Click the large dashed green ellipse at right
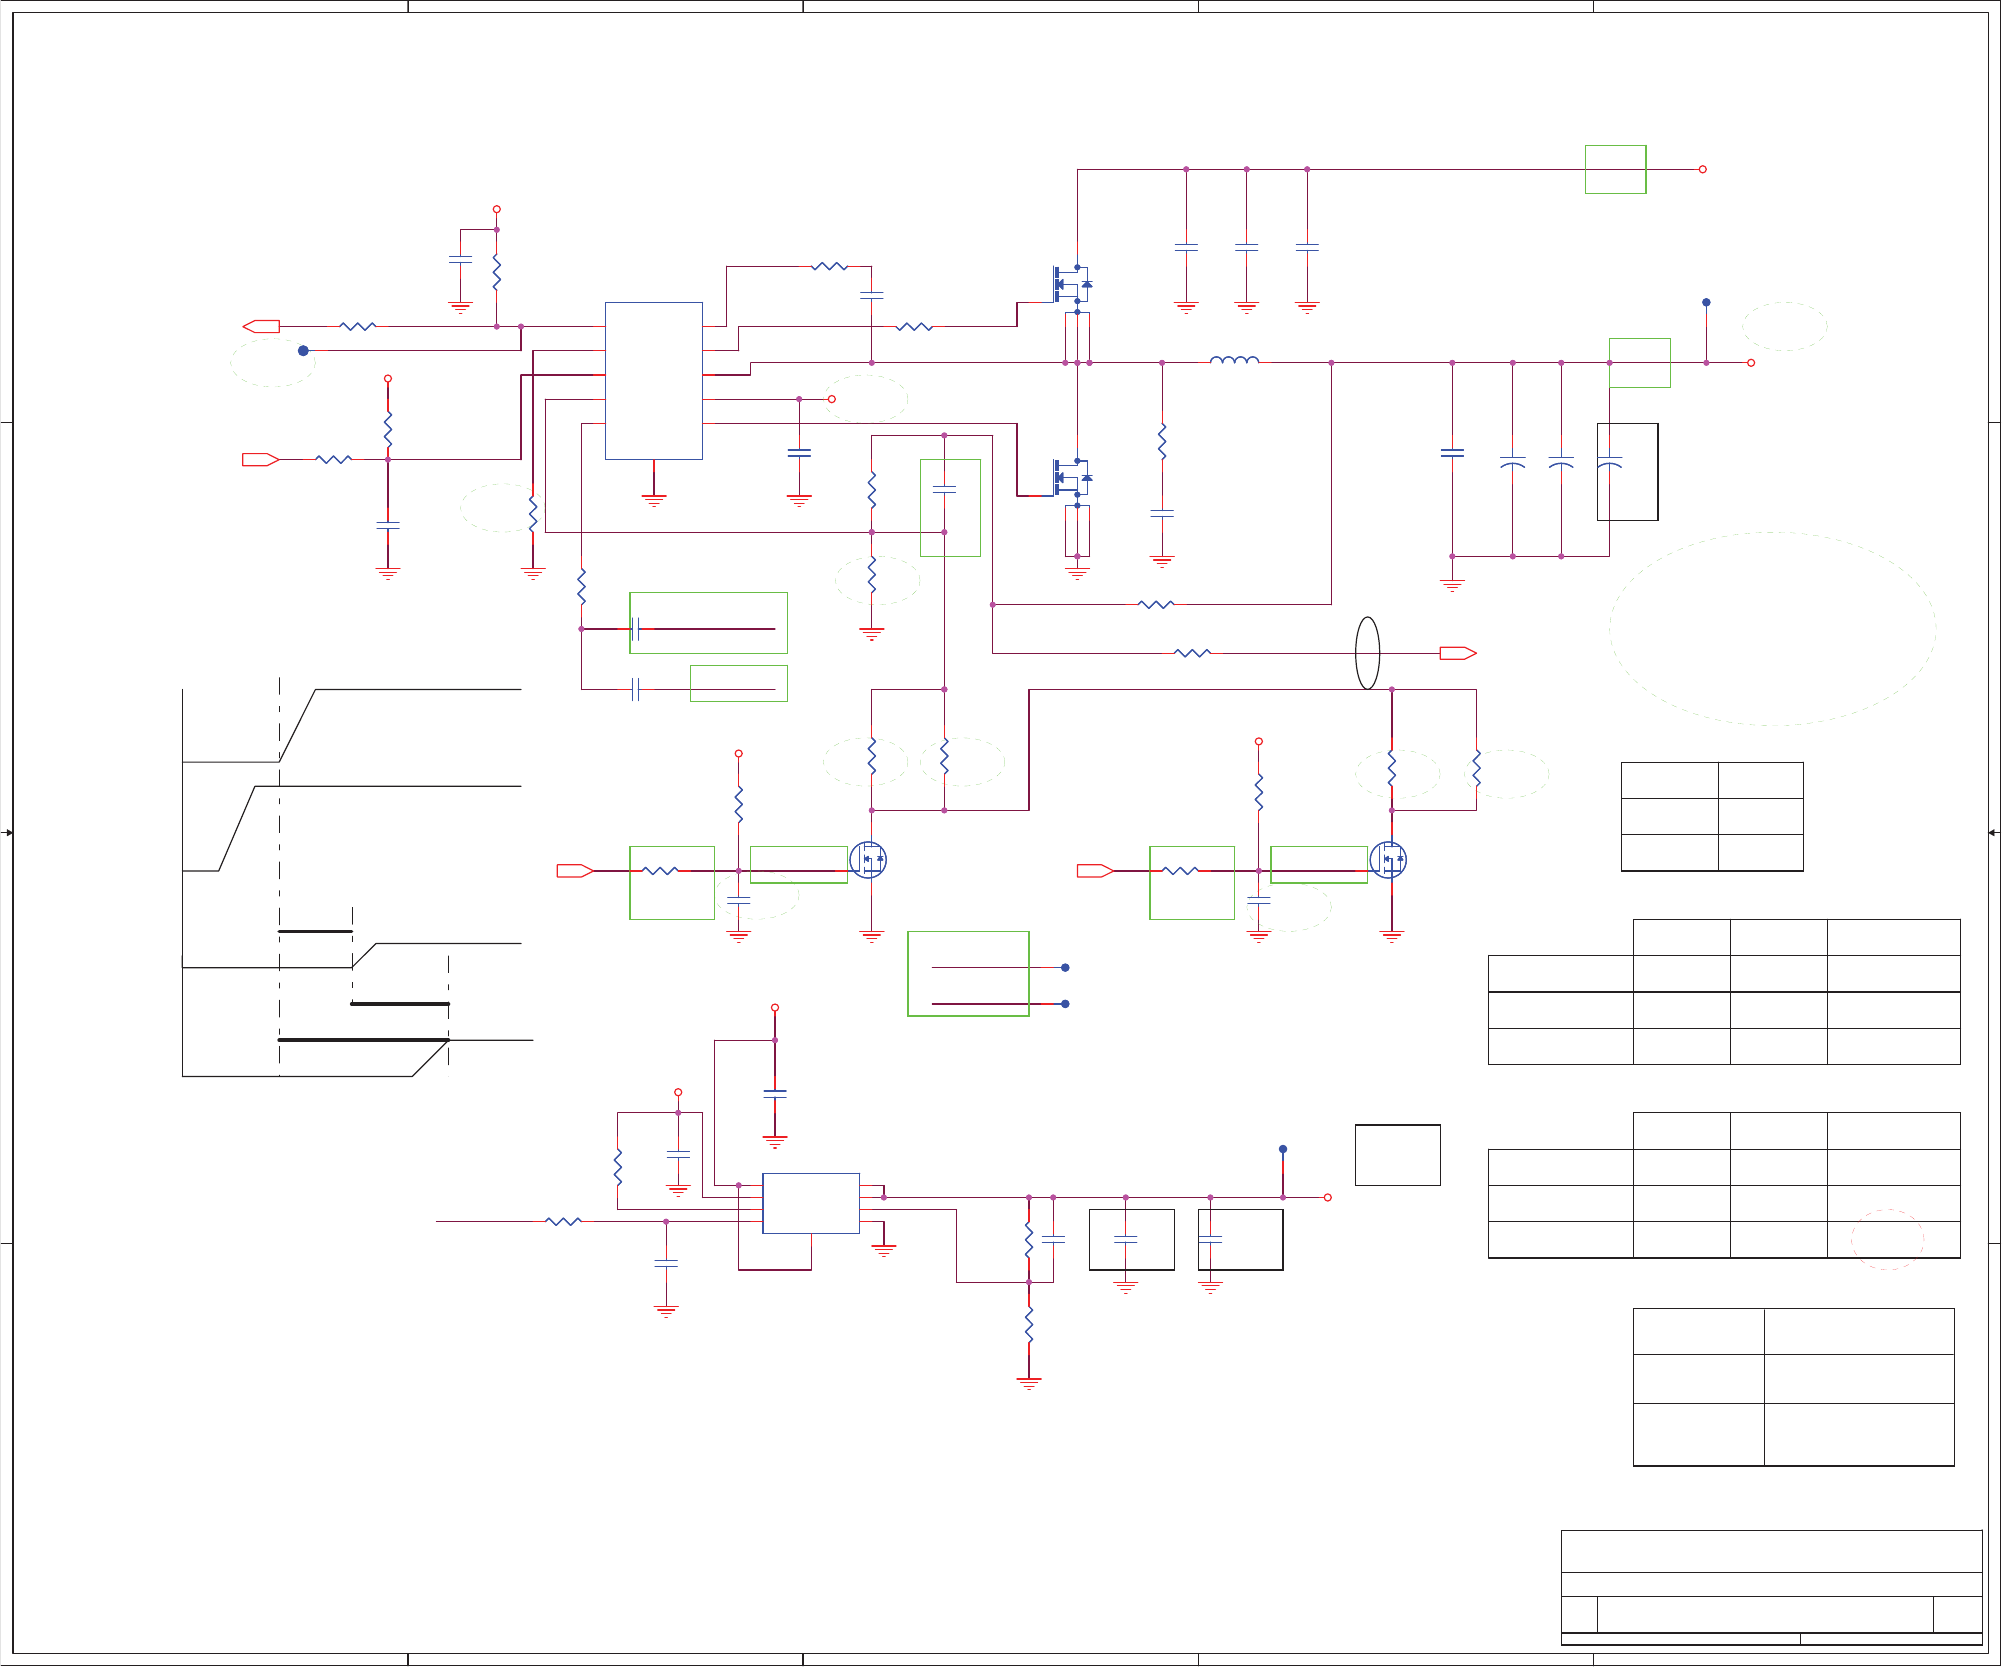 (x=1772, y=628)
